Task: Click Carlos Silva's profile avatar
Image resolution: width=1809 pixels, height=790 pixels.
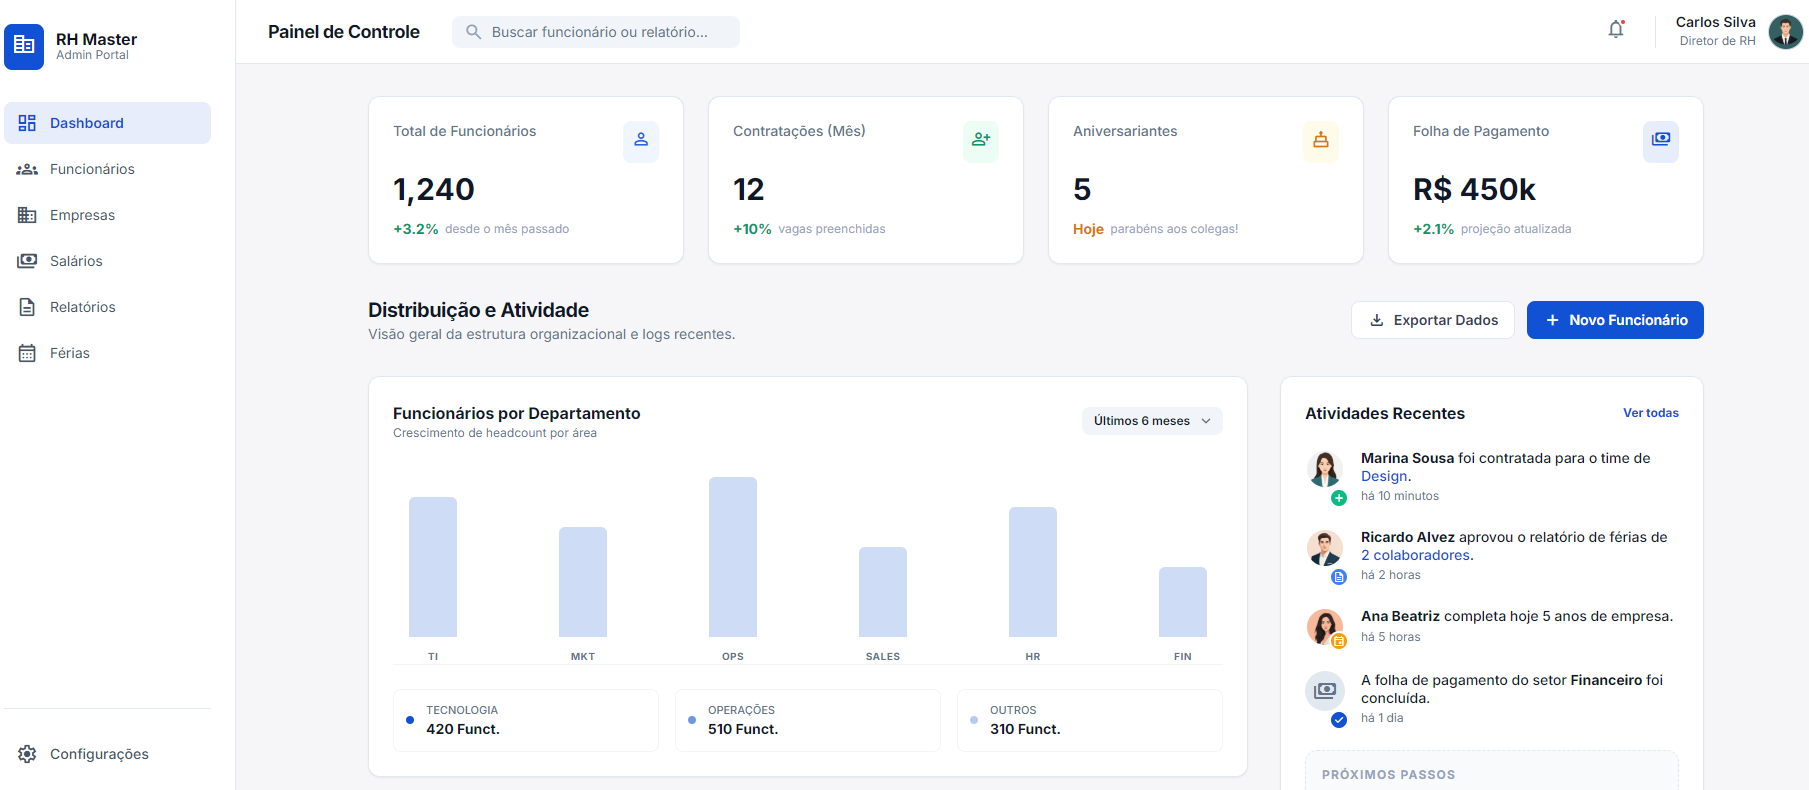Action: (1785, 32)
